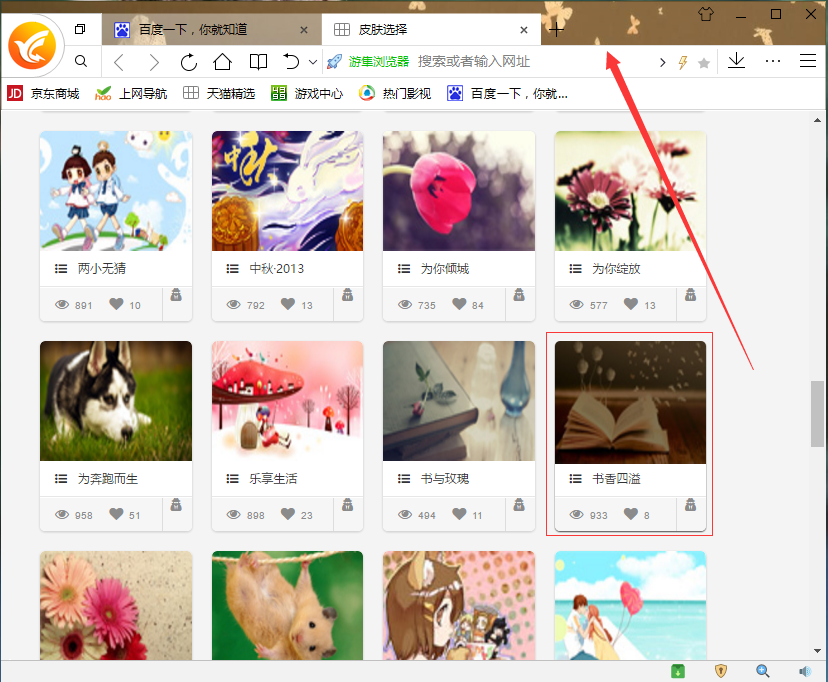Open the 热门影视 bookmark
This screenshot has height=682, width=828.
[395, 94]
